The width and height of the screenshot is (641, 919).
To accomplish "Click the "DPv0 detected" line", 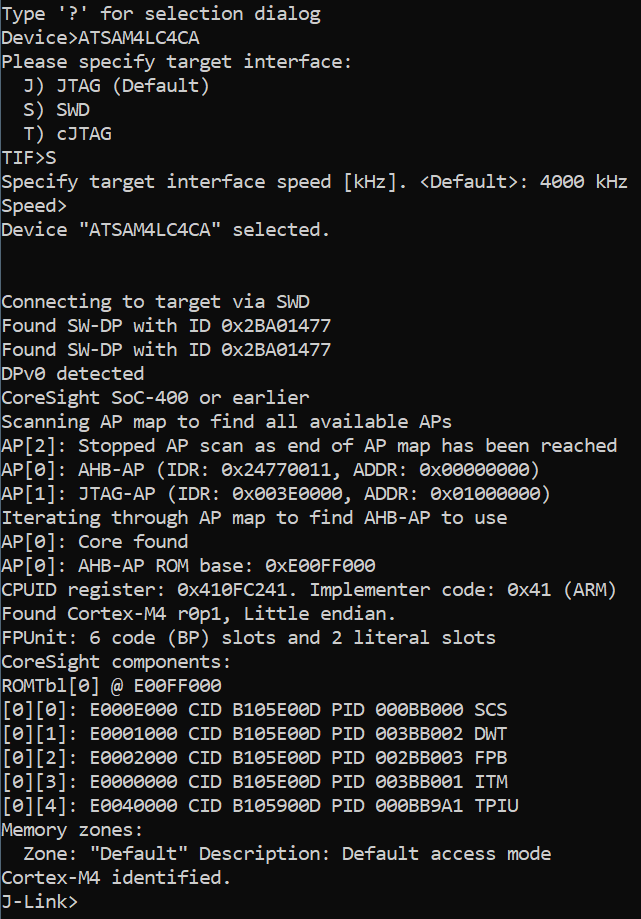I will click(x=73, y=374).
